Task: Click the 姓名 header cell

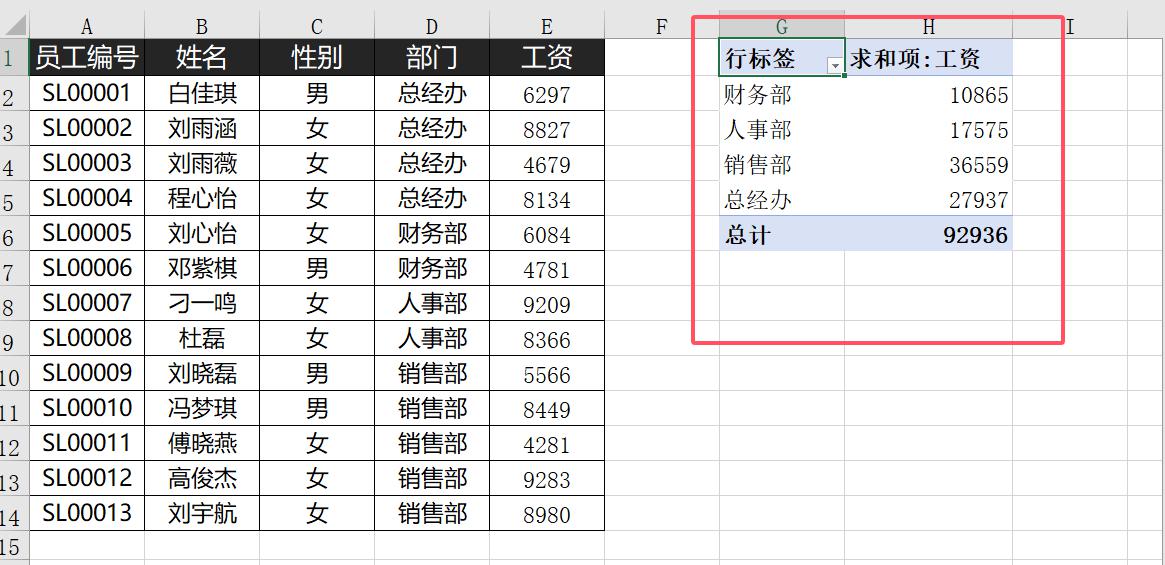Action: click(201, 57)
